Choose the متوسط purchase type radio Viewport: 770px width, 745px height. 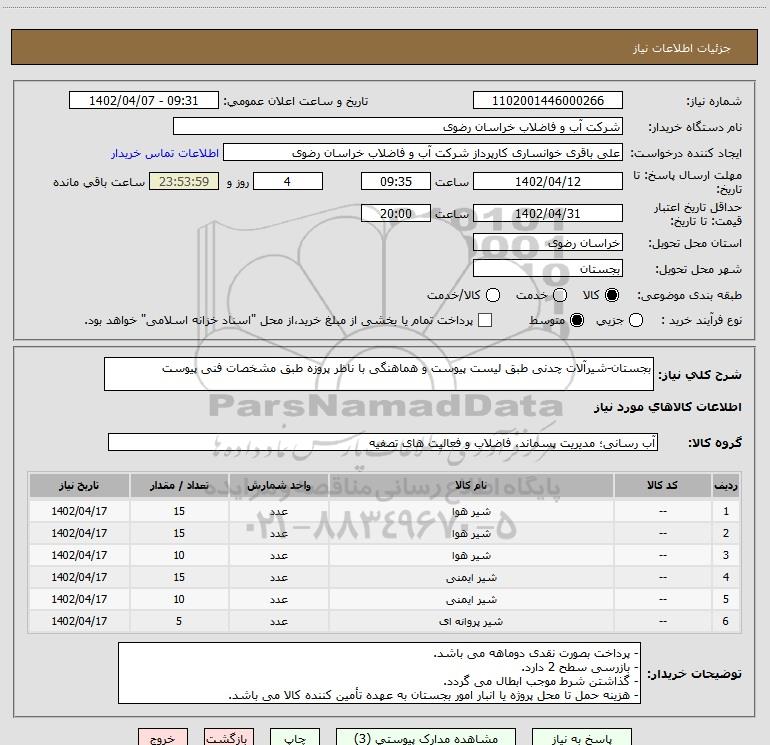coord(577,320)
